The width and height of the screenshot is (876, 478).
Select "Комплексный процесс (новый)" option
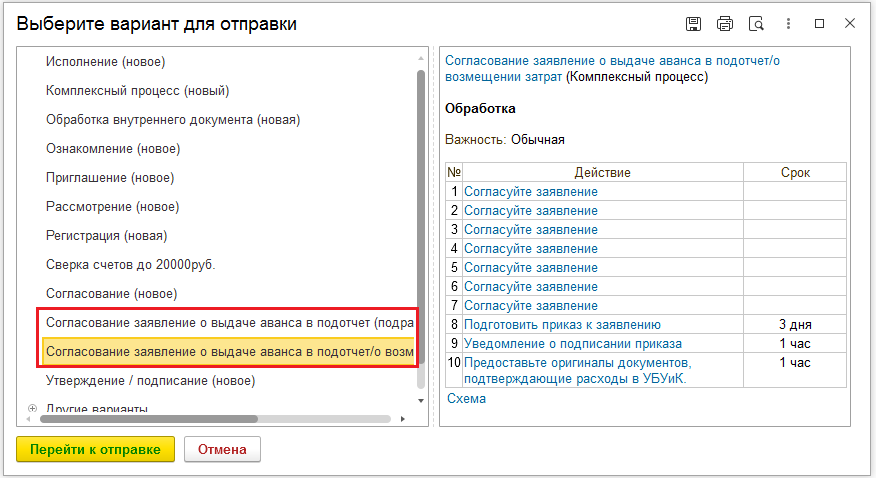tap(137, 90)
